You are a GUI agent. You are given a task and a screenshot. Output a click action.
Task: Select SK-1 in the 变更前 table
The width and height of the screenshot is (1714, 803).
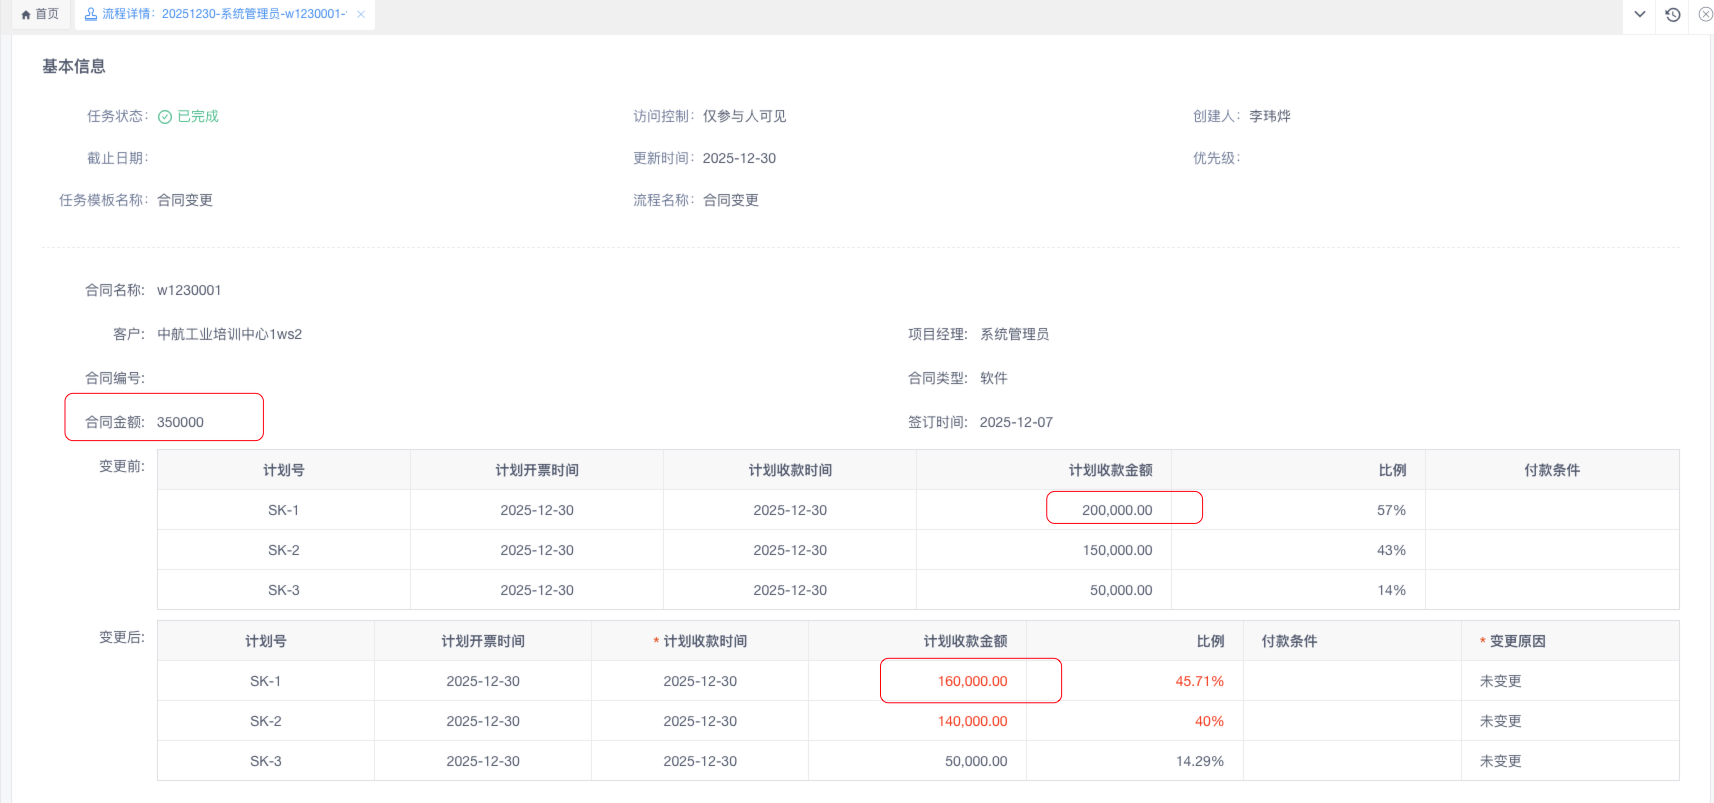(283, 510)
